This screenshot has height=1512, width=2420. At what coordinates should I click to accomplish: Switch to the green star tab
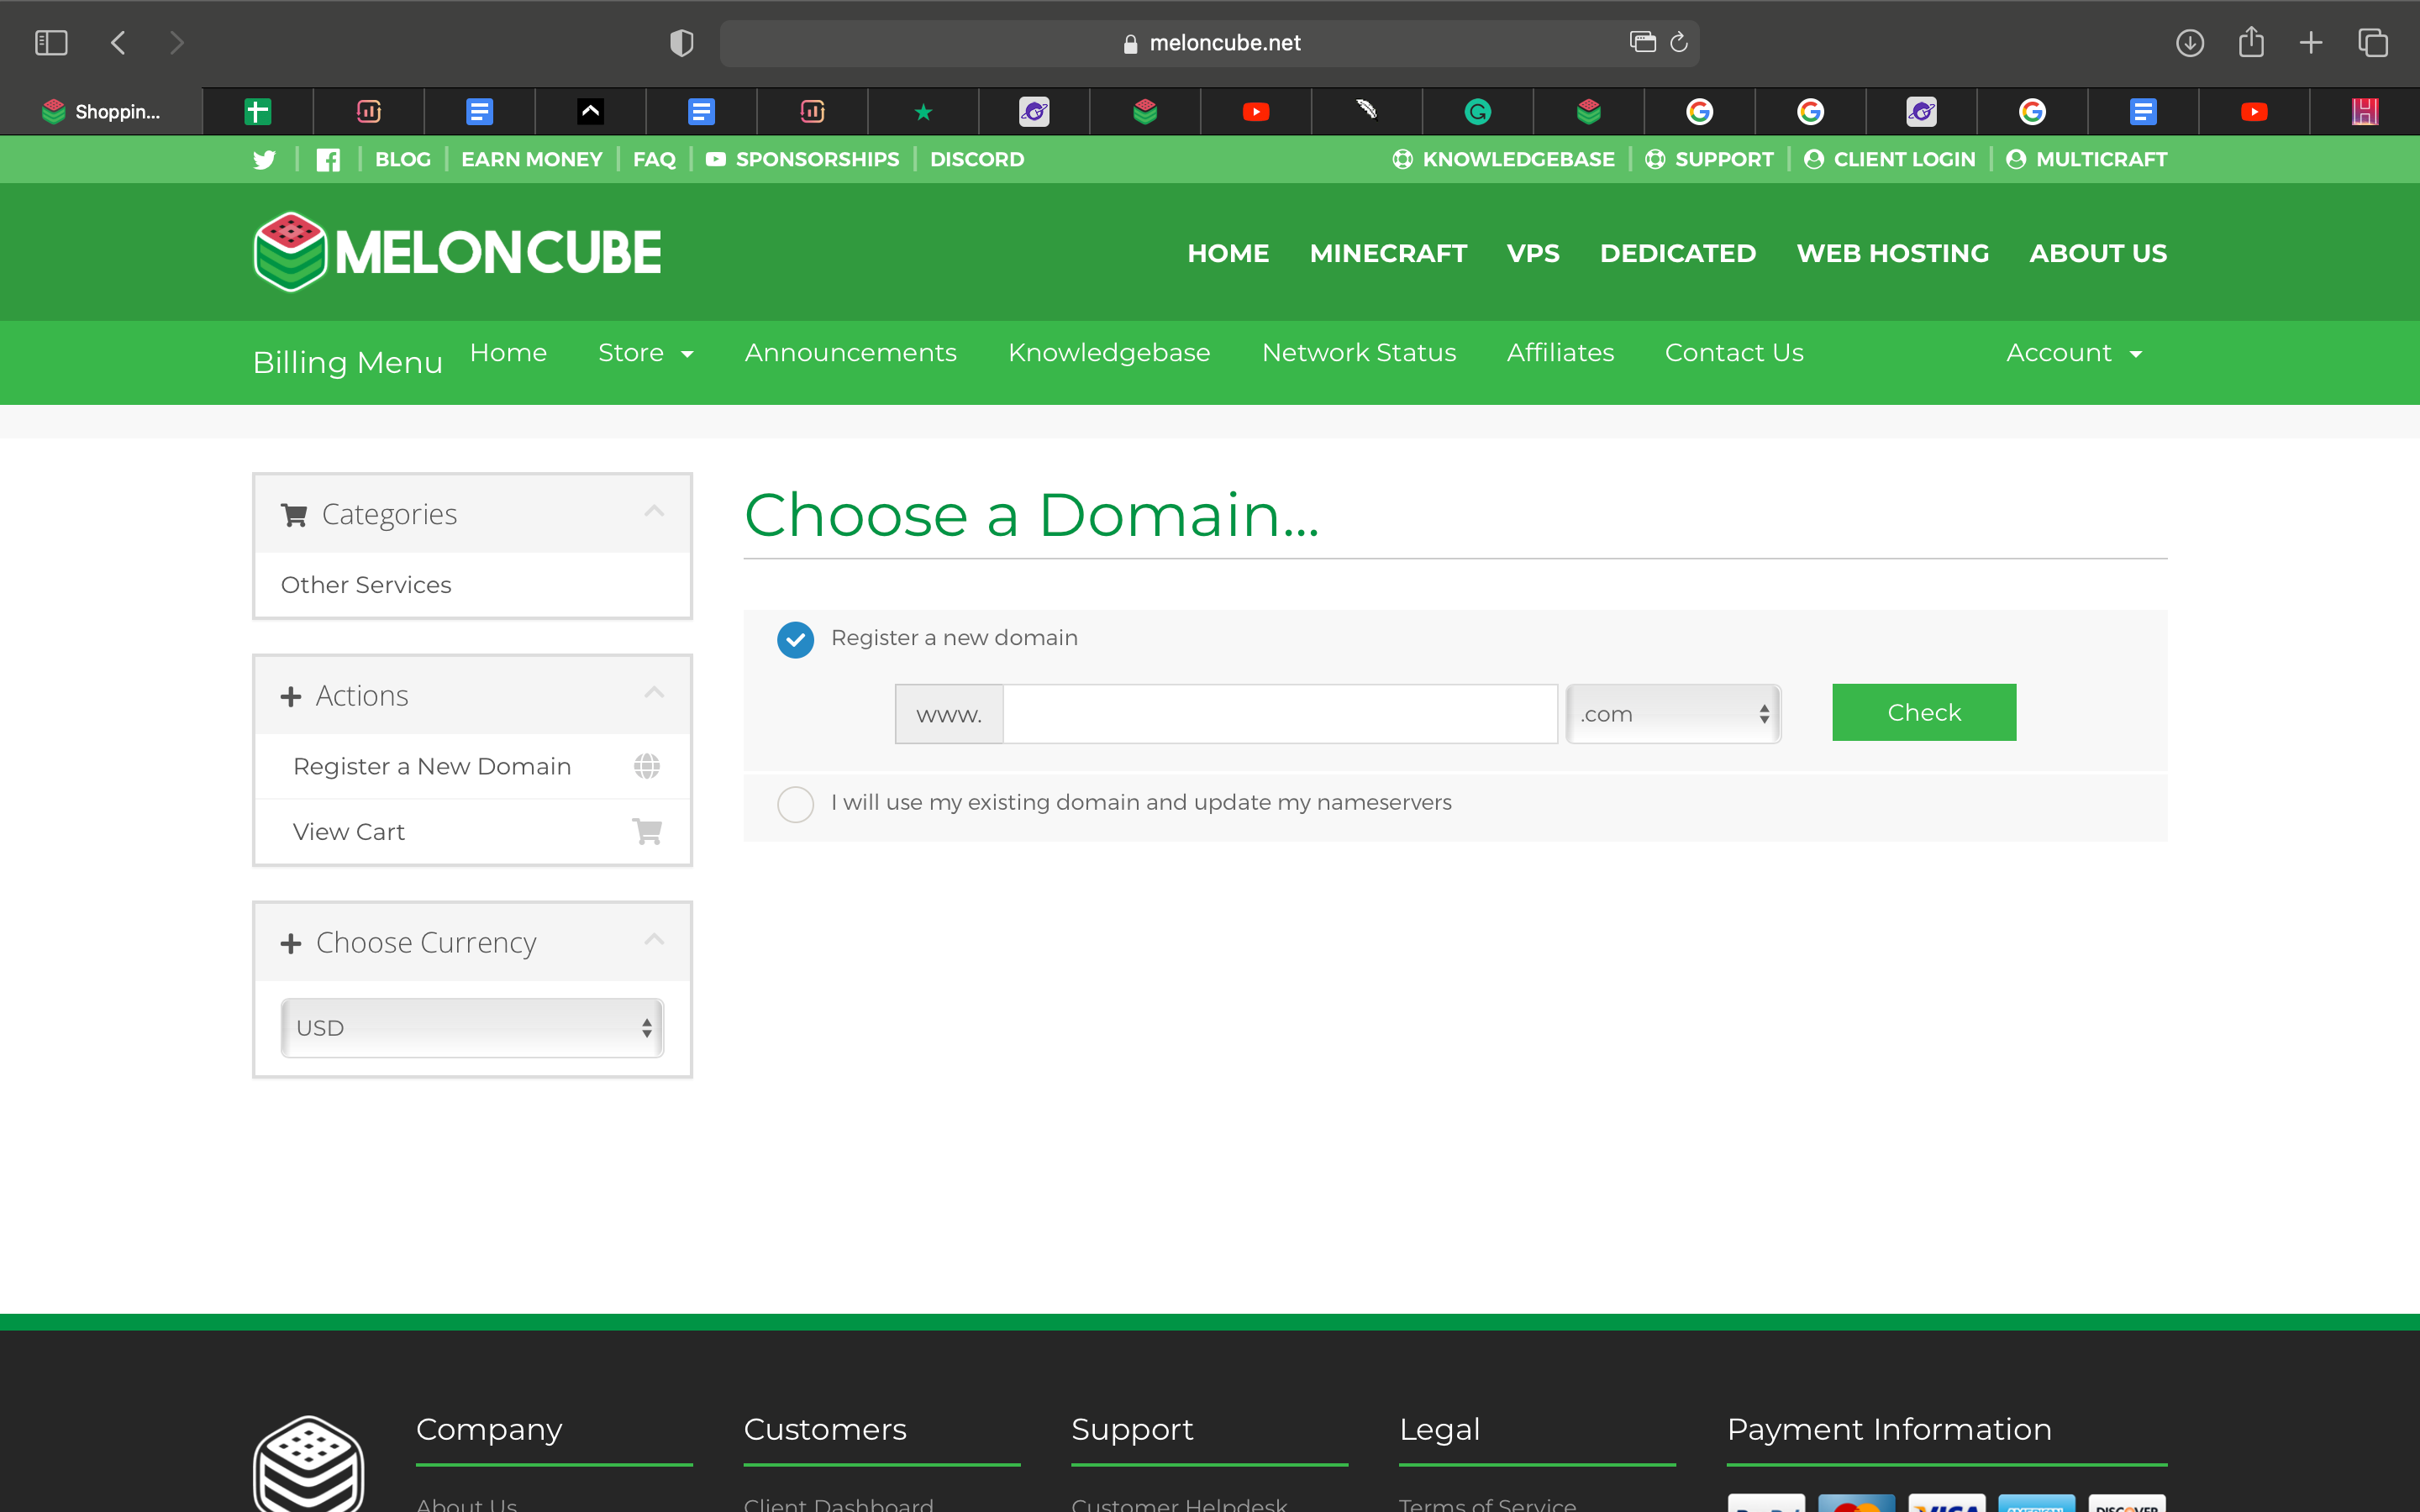[923, 112]
